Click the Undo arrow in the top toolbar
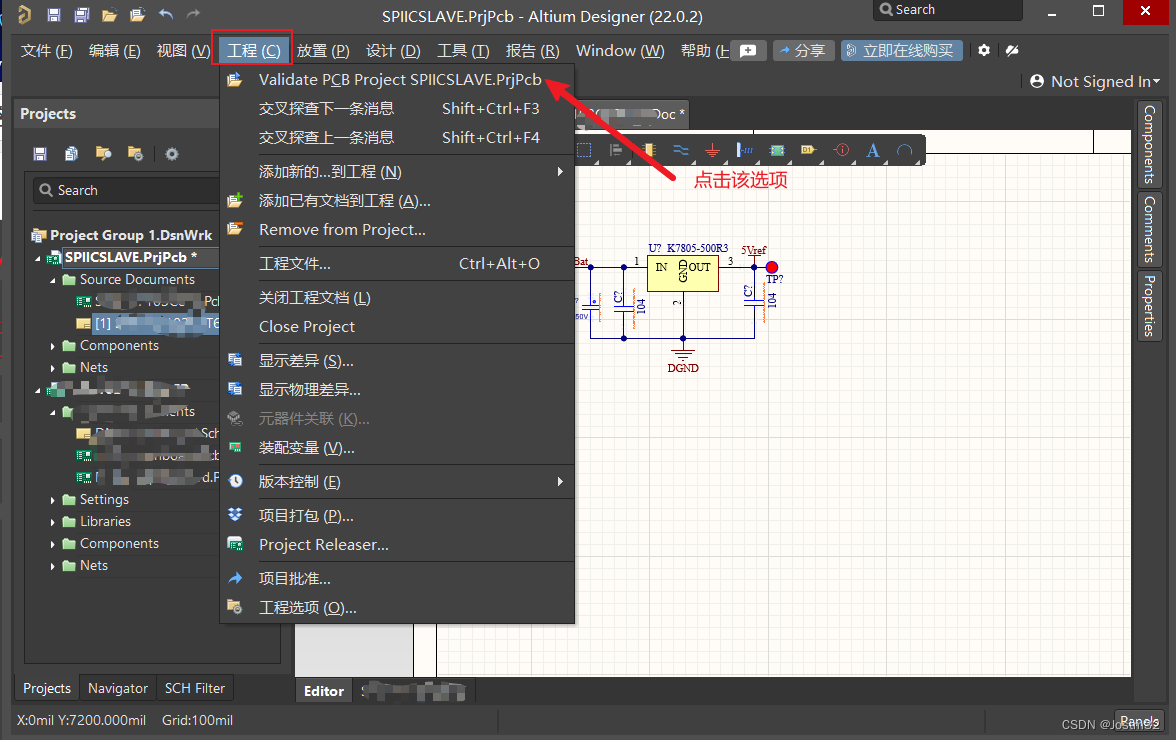The height and width of the screenshot is (740, 1176). 166,13
